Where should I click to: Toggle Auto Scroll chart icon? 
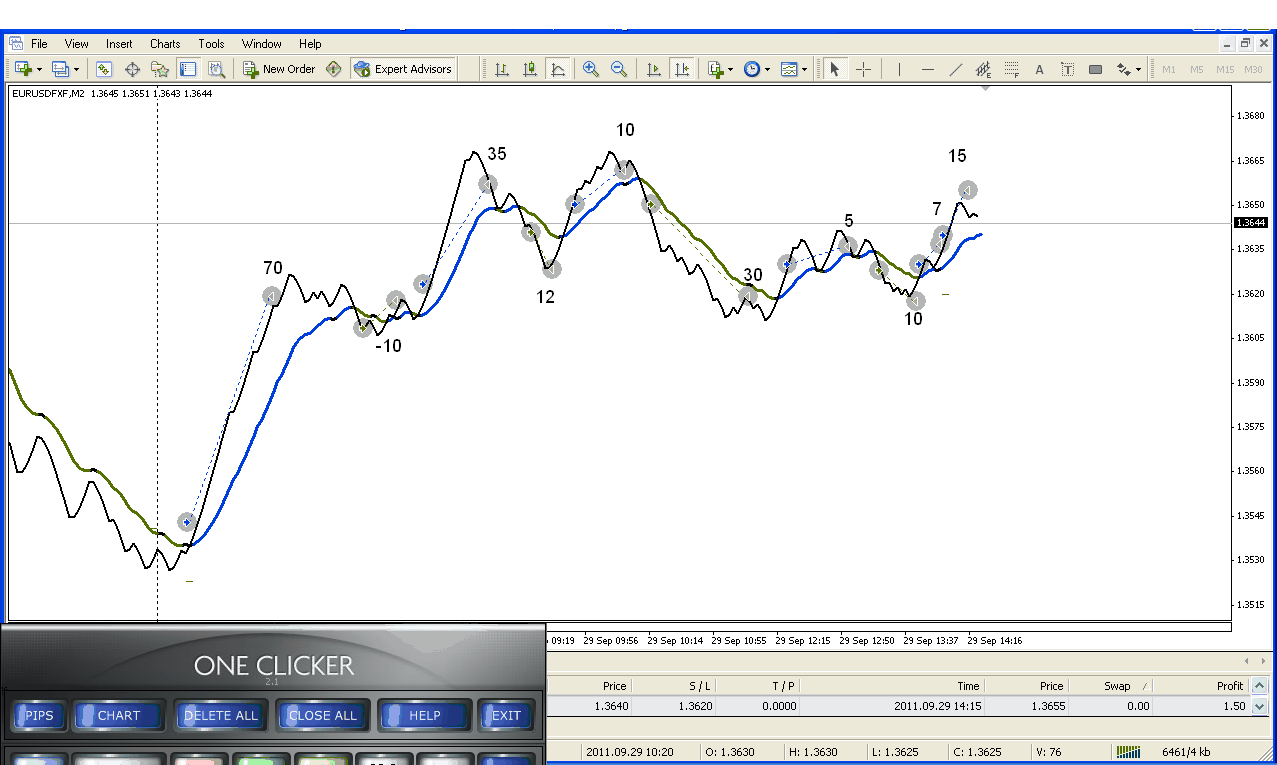[654, 69]
